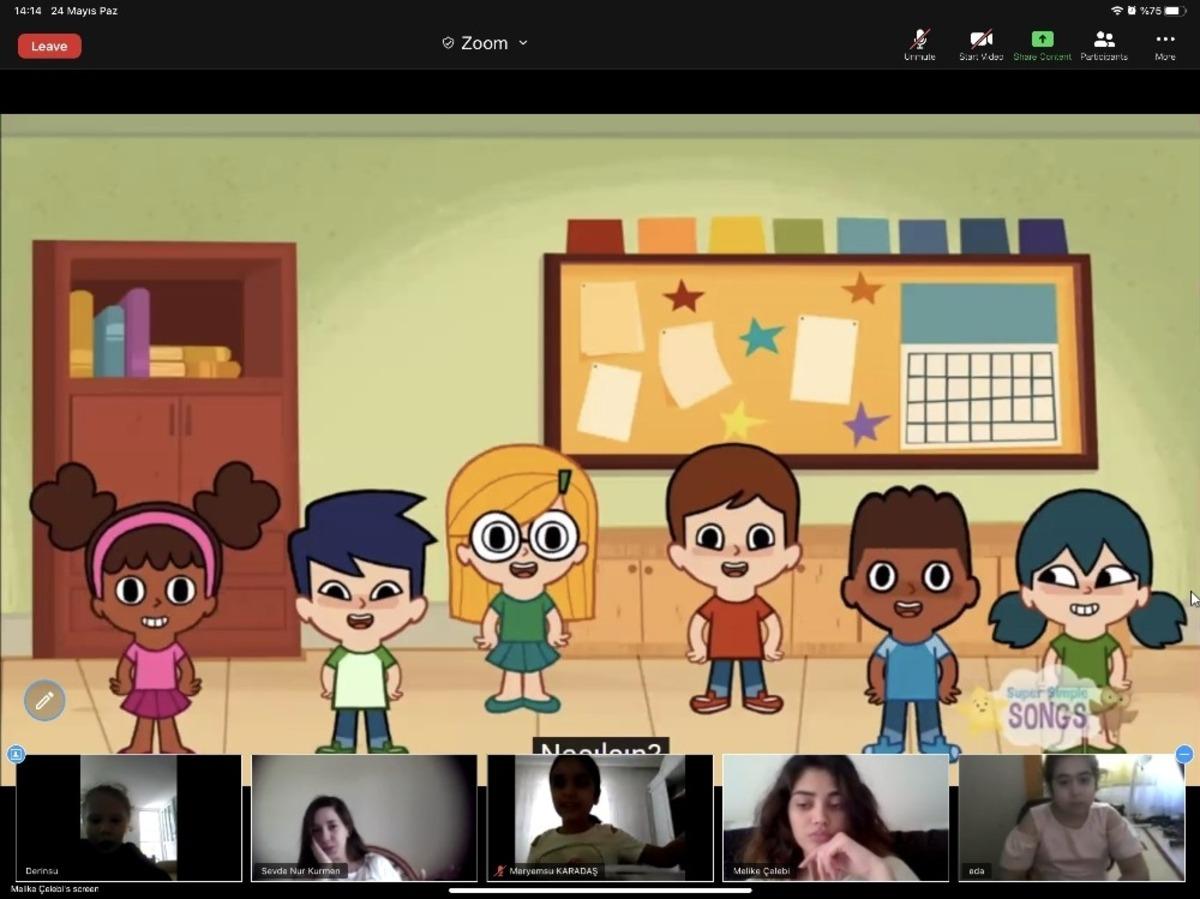Collapse video strip with blue minus button
Image resolution: width=1200 pixels, height=899 pixels.
coord(1184,755)
